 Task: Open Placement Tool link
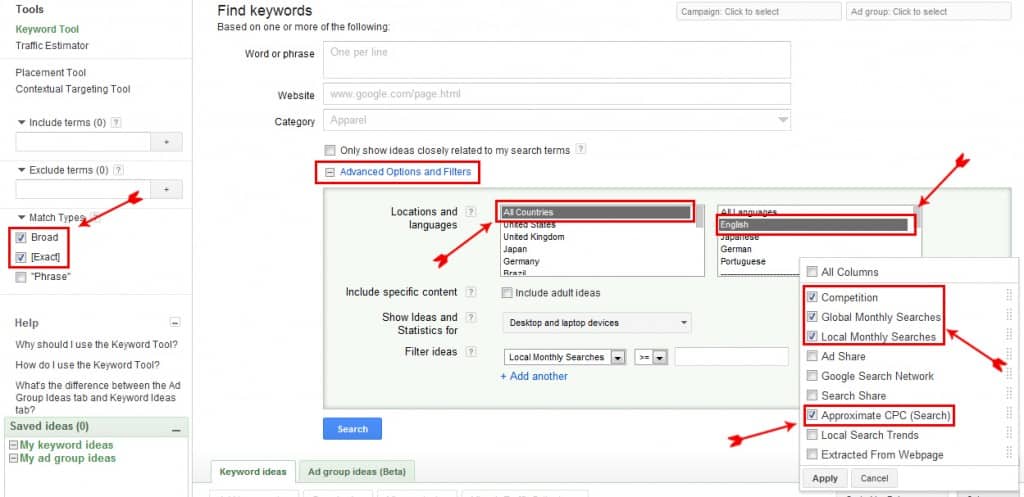click(51, 72)
